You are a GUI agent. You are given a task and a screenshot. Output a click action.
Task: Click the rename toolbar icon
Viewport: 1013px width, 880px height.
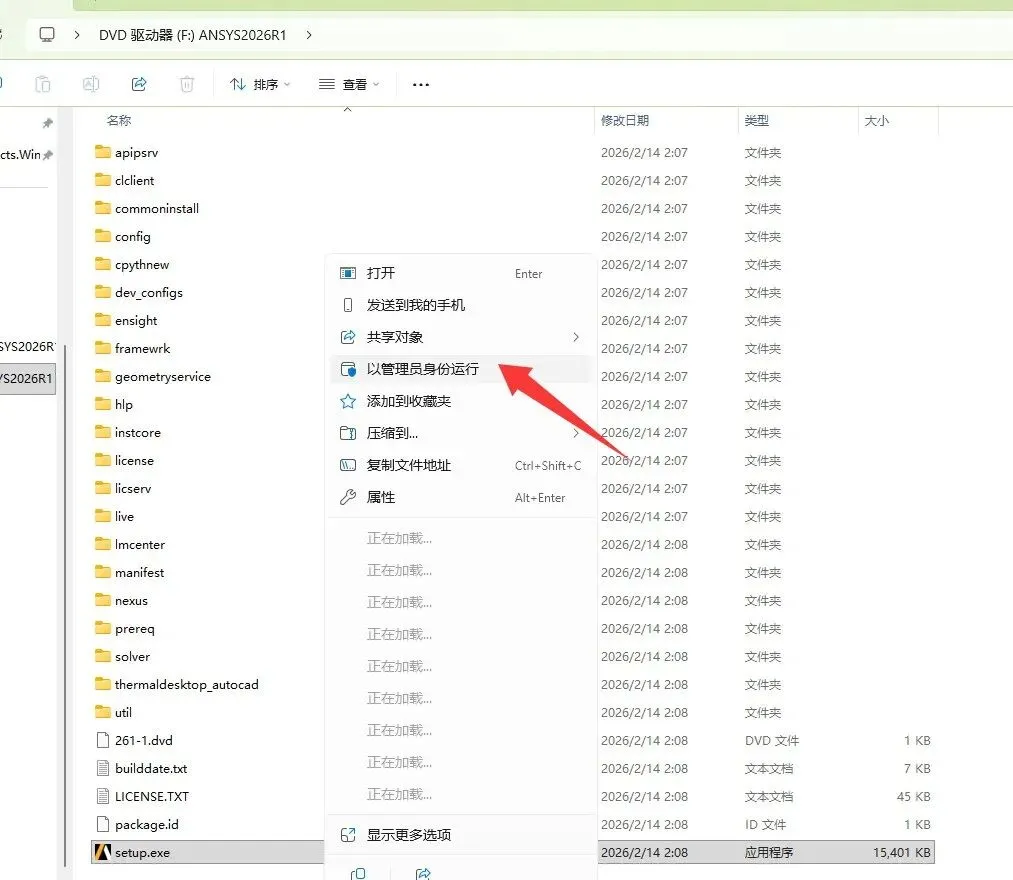click(x=91, y=84)
